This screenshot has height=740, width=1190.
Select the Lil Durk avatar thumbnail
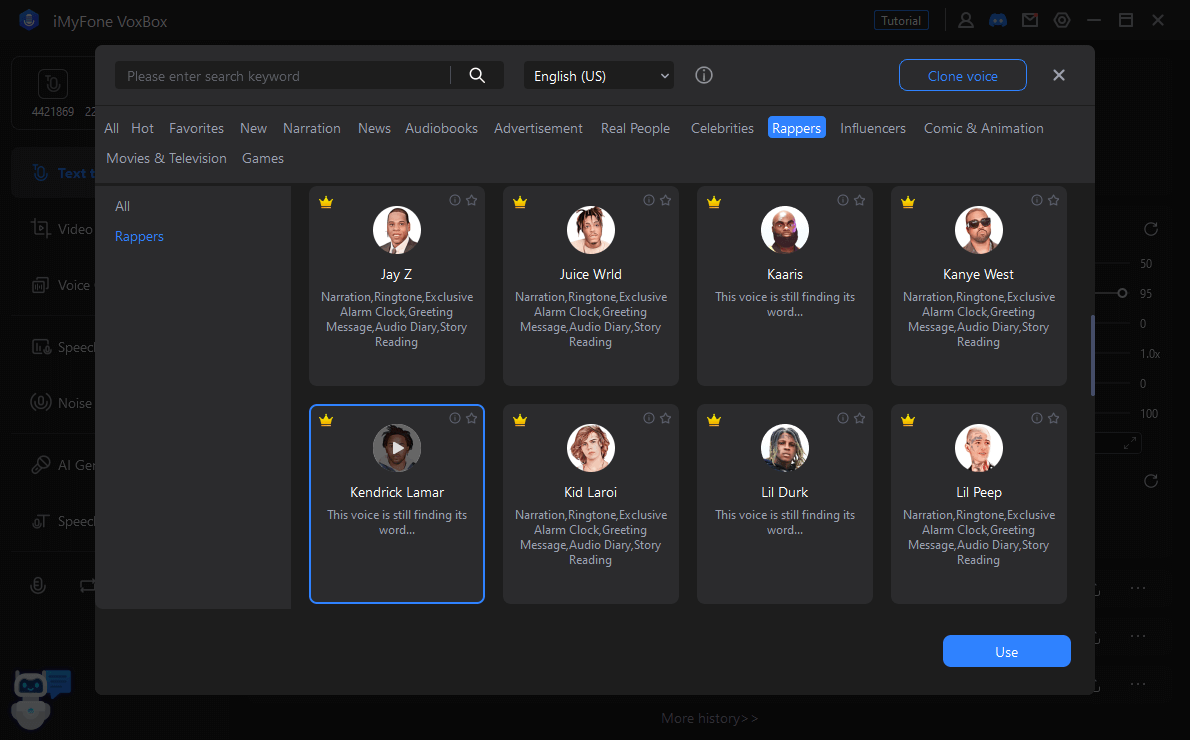(x=785, y=448)
